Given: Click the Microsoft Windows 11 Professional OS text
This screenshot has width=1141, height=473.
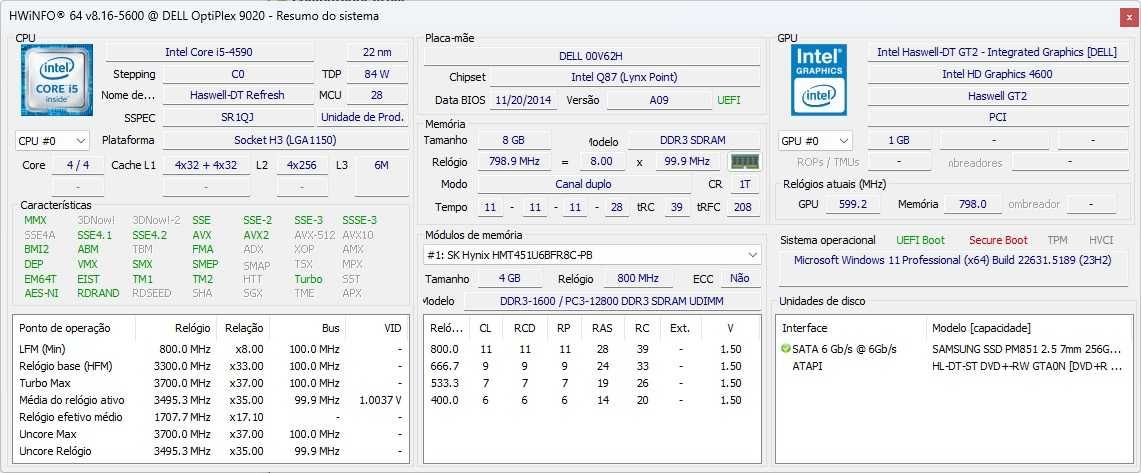Looking at the screenshot, I should [953, 260].
